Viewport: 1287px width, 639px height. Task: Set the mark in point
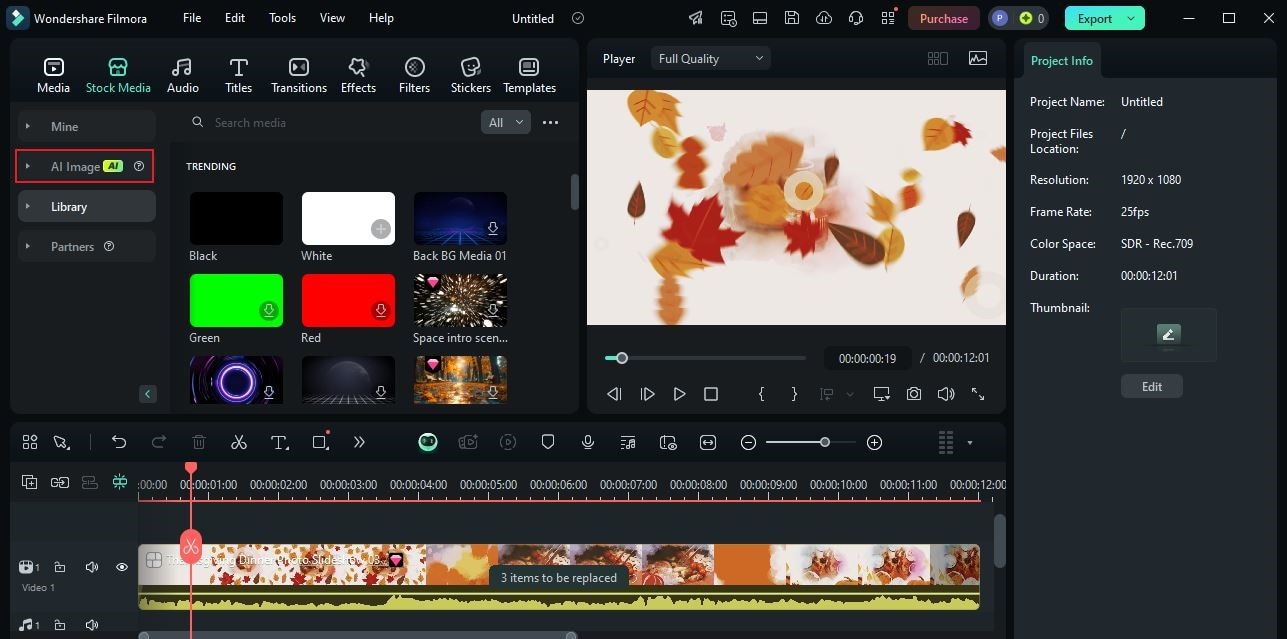tap(762, 394)
